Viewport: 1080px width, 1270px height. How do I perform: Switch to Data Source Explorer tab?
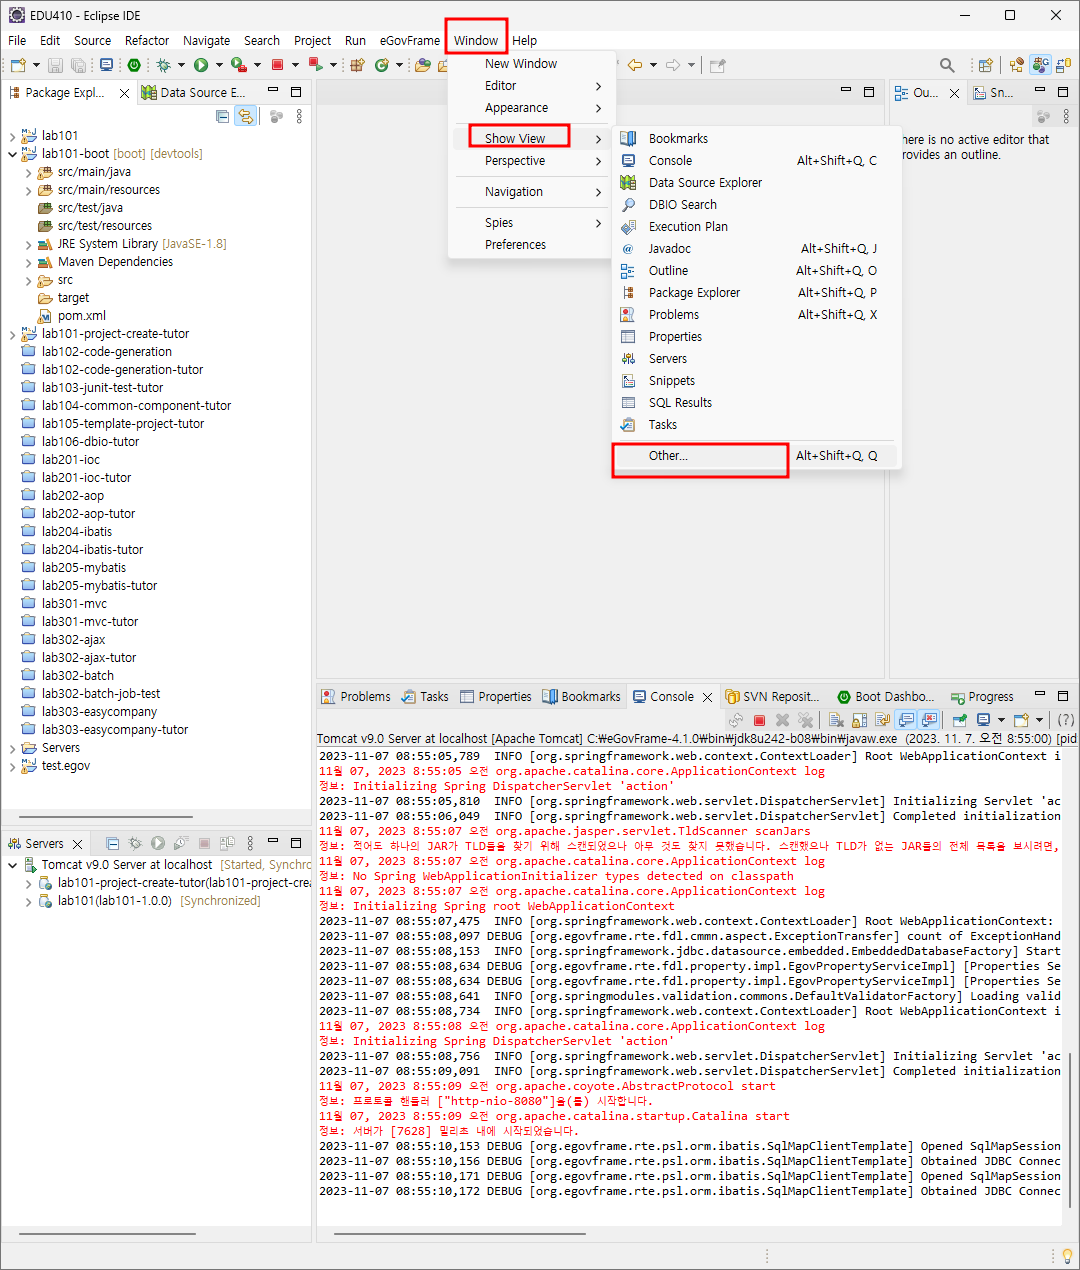point(194,92)
